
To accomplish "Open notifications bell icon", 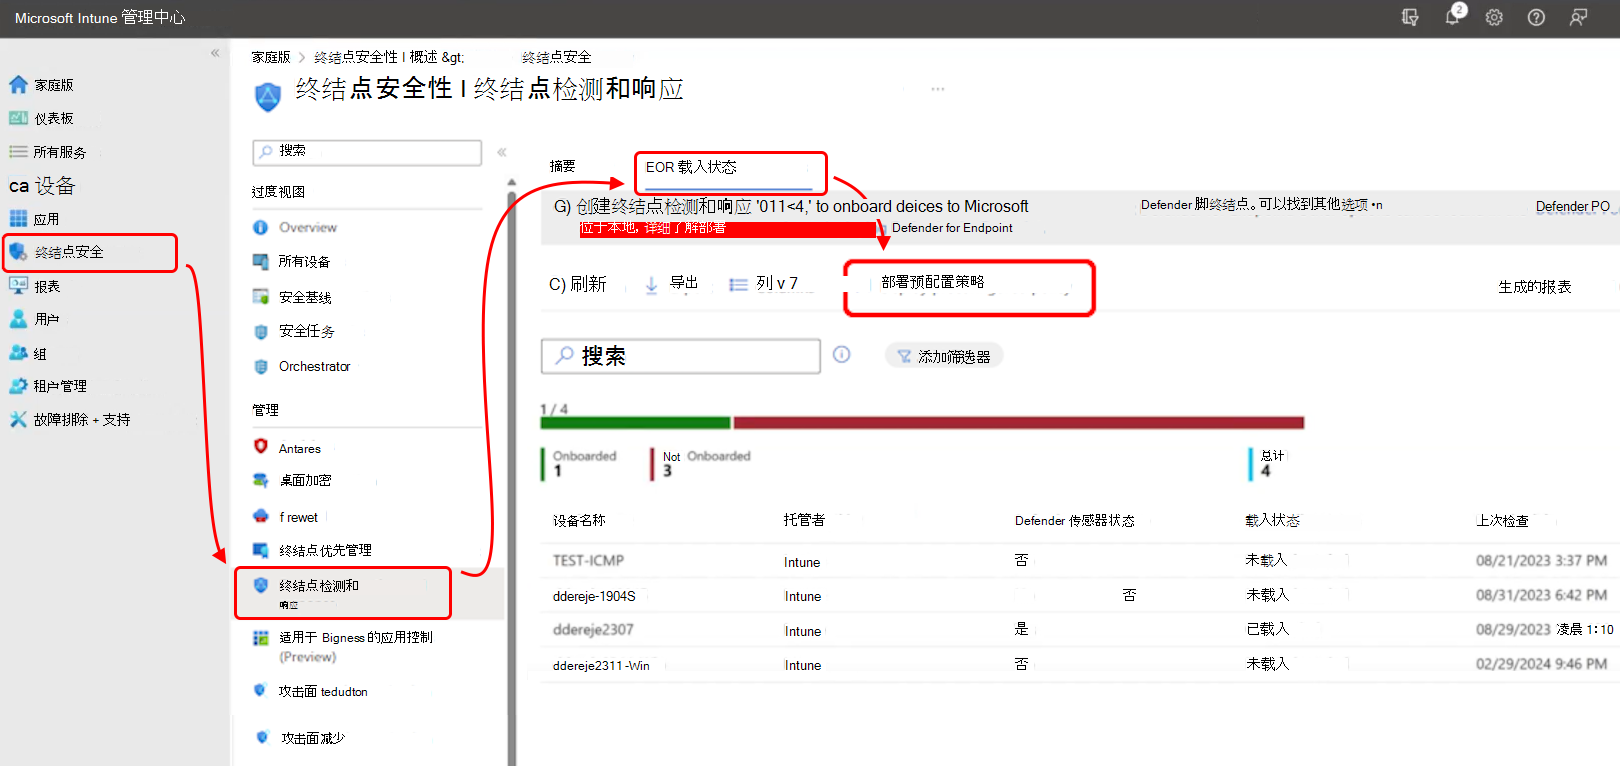I will pos(1453,16).
